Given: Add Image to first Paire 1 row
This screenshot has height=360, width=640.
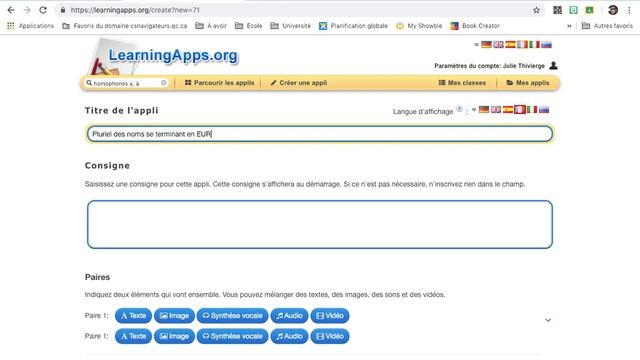Looking at the screenshot, I should pyautogui.click(x=174, y=316).
